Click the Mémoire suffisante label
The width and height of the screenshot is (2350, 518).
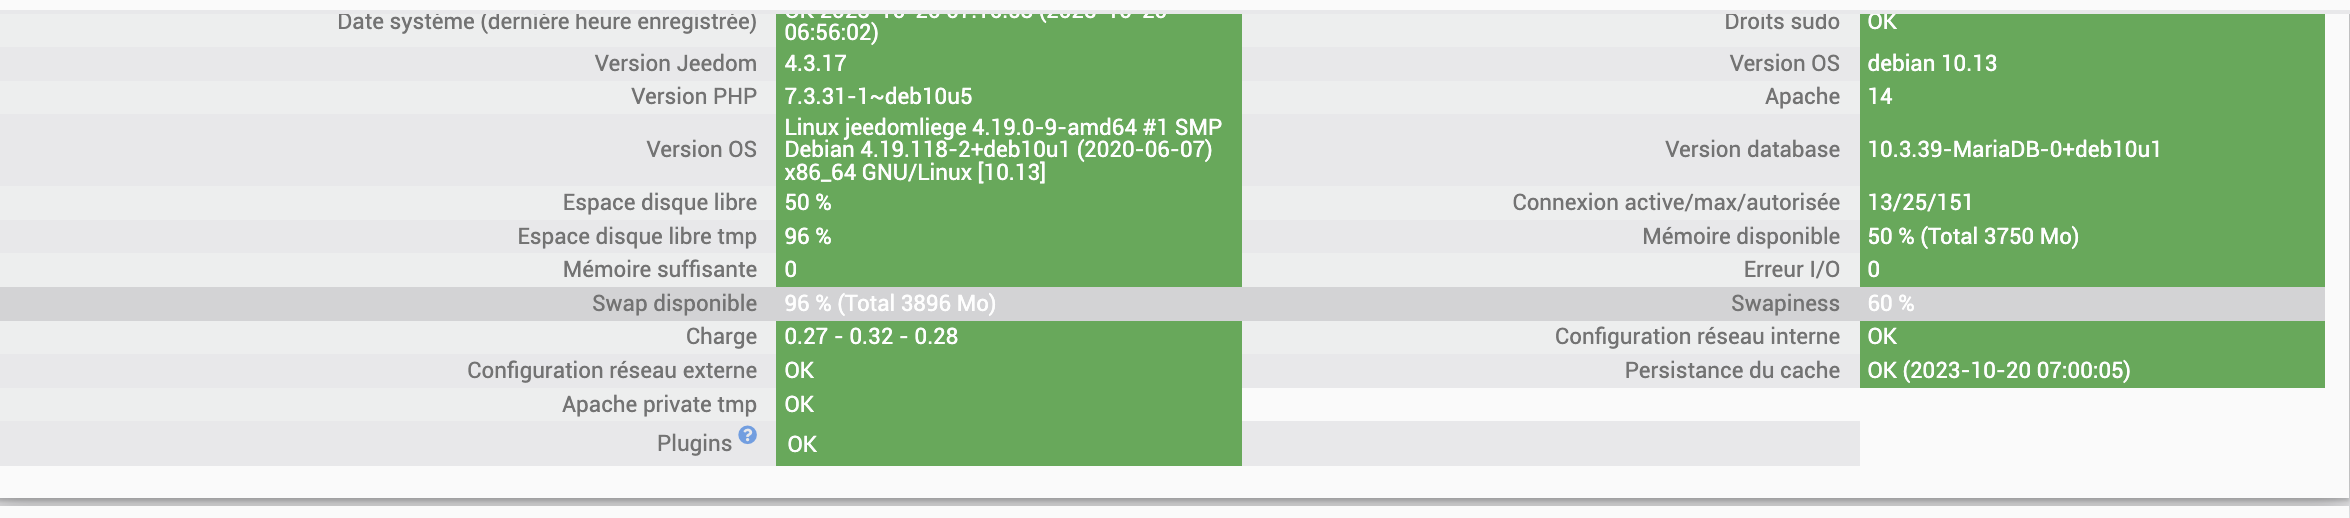pos(659,269)
